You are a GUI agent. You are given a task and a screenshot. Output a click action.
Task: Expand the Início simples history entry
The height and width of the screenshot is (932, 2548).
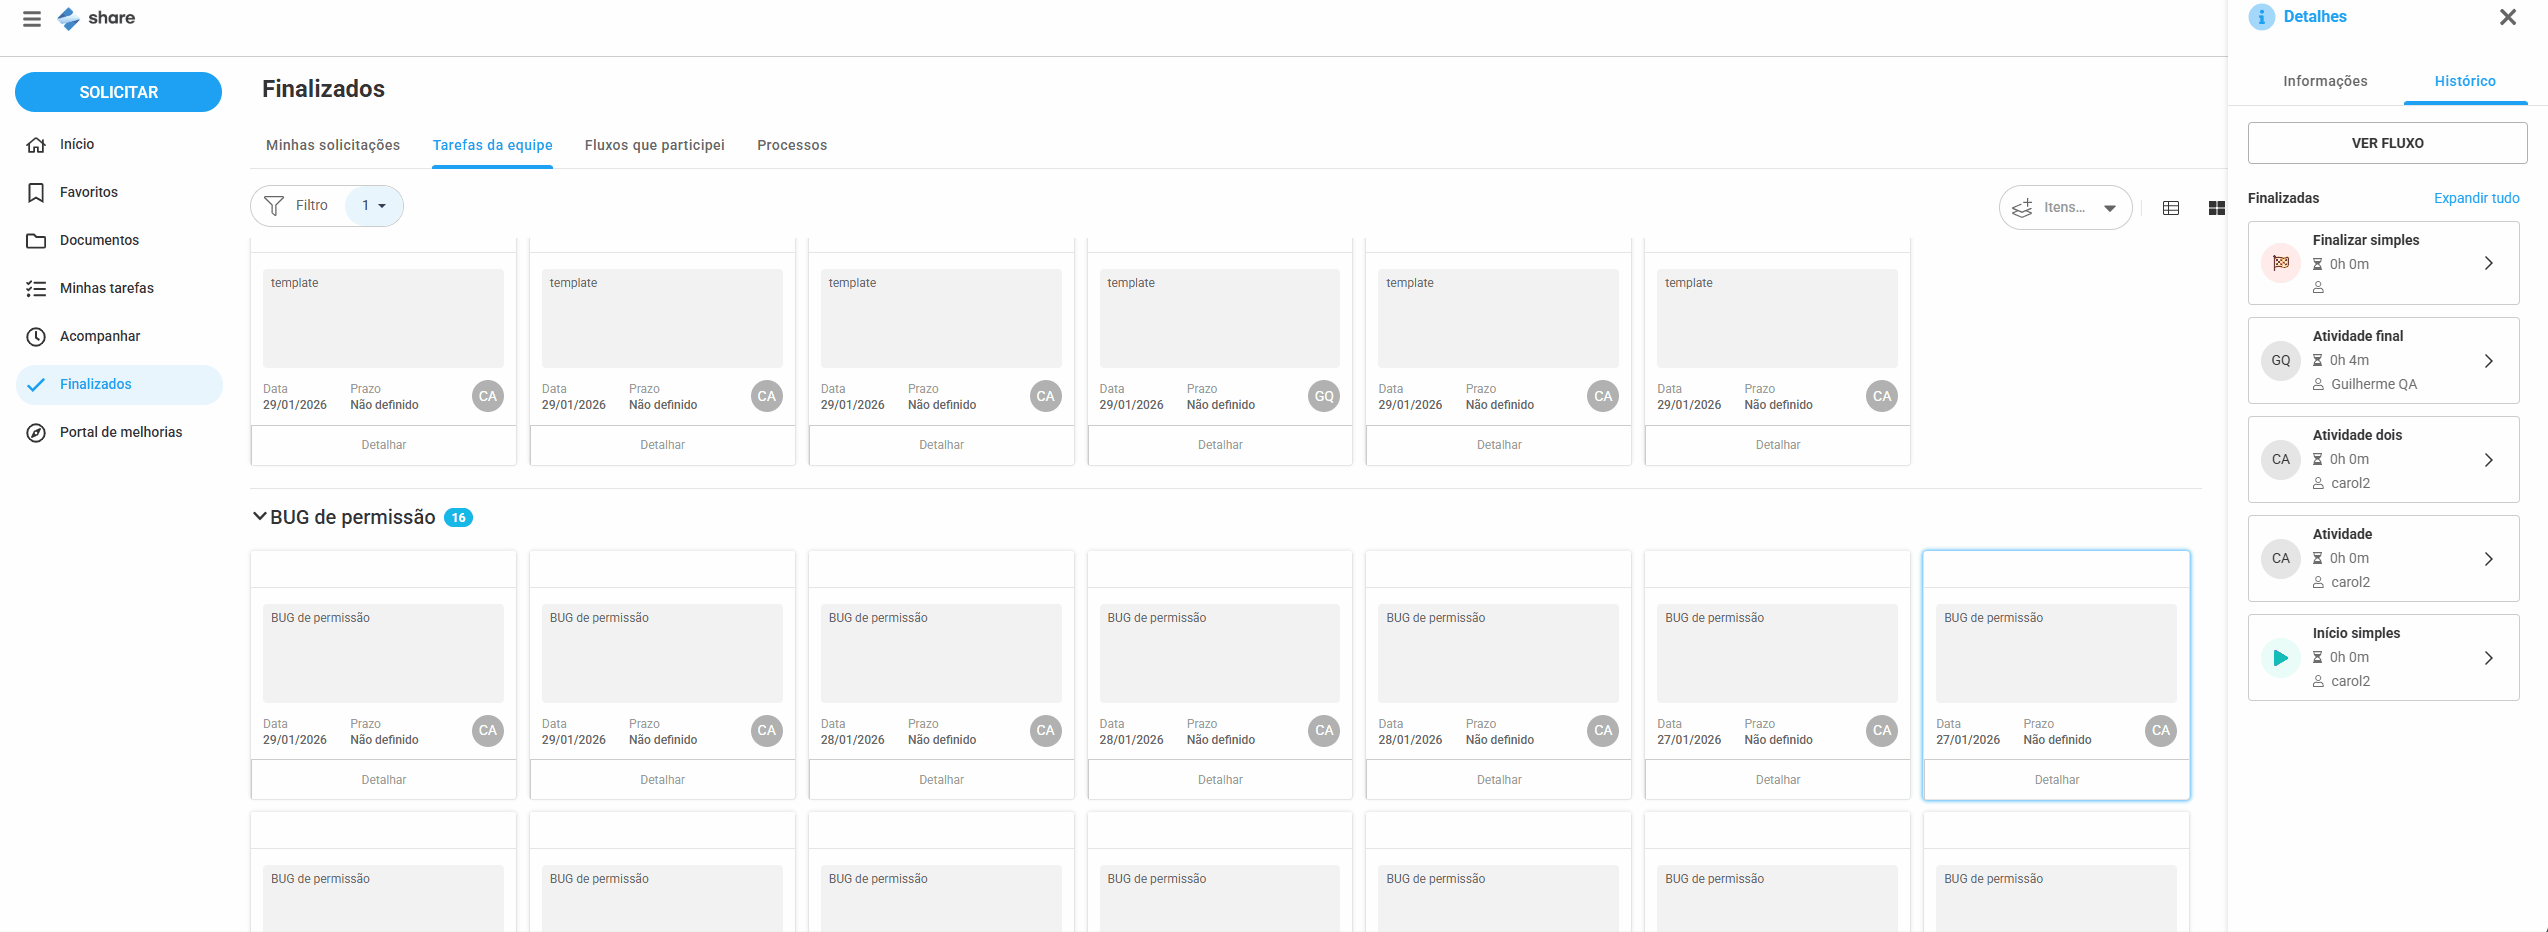click(x=2488, y=658)
